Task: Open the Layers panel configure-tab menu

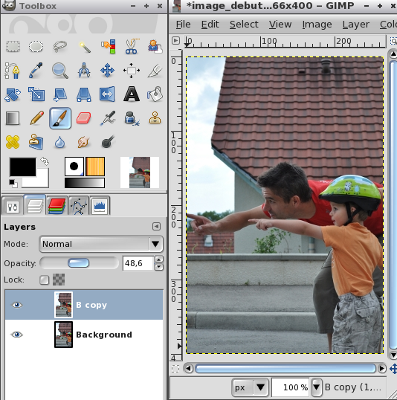Action: (x=156, y=227)
